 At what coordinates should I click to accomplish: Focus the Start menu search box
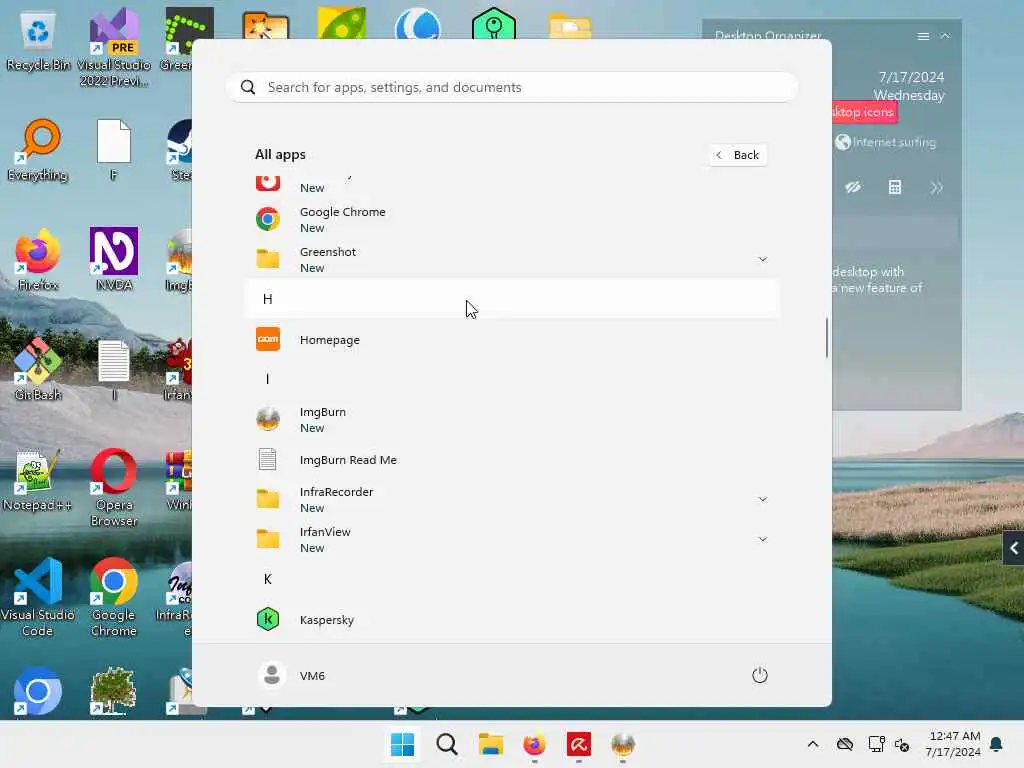[512, 88]
